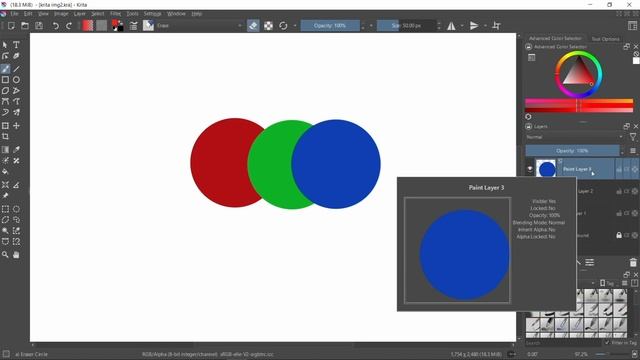Select the Zoom tool
This screenshot has height=360, width=640.
coord(5,255)
